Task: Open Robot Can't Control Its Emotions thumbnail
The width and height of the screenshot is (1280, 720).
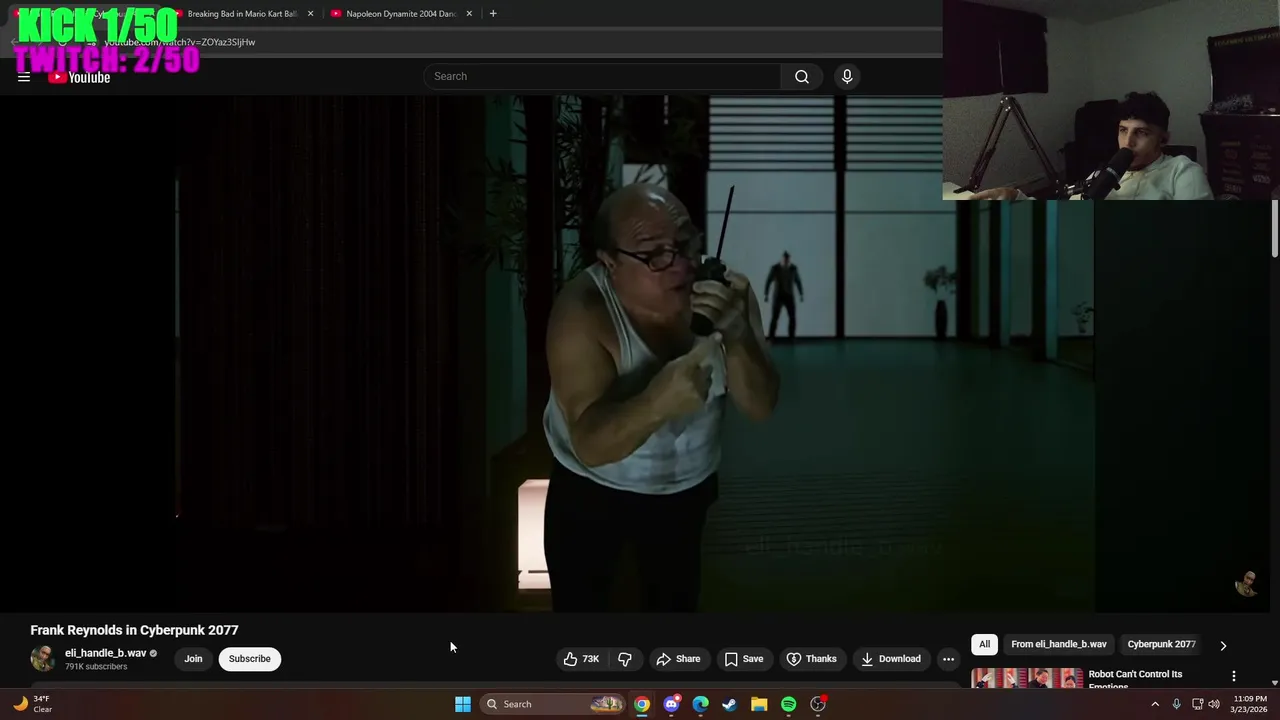Action: (x=1026, y=678)
